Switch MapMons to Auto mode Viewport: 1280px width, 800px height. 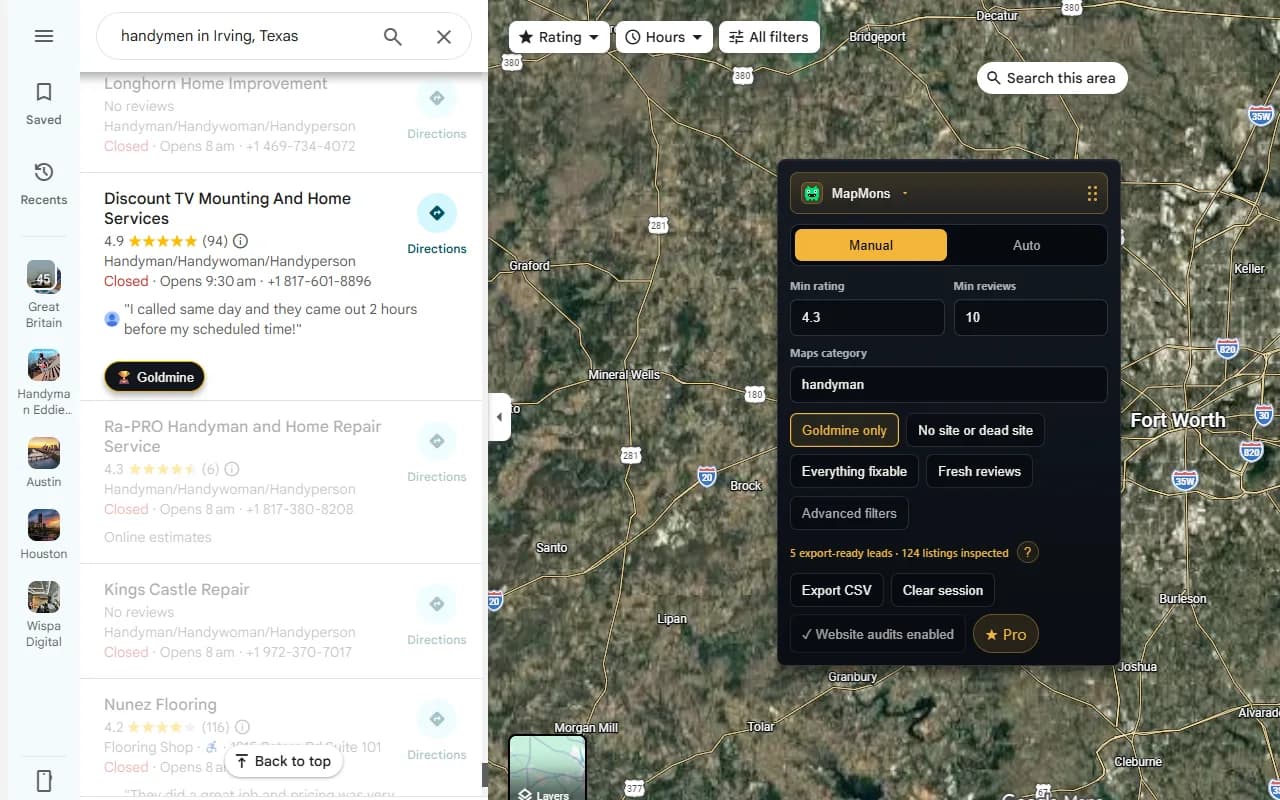tap(1026, 245)
